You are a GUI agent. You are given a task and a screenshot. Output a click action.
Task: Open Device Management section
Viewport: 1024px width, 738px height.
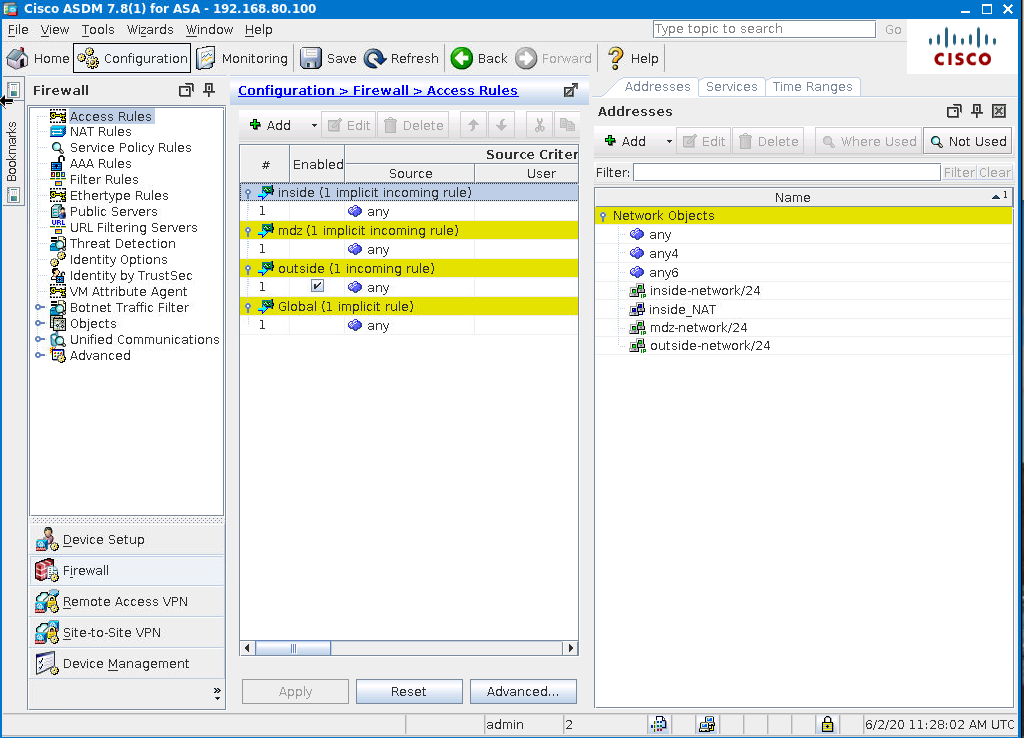click(127, 664)
